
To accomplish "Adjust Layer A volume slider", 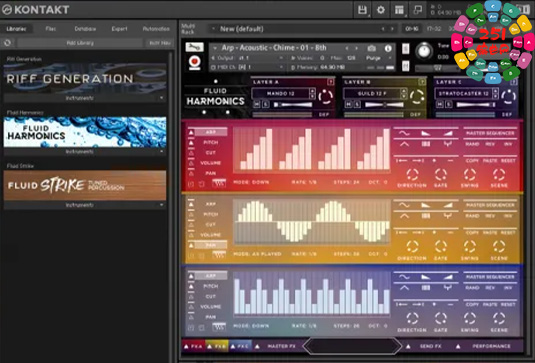I will 292,105.
